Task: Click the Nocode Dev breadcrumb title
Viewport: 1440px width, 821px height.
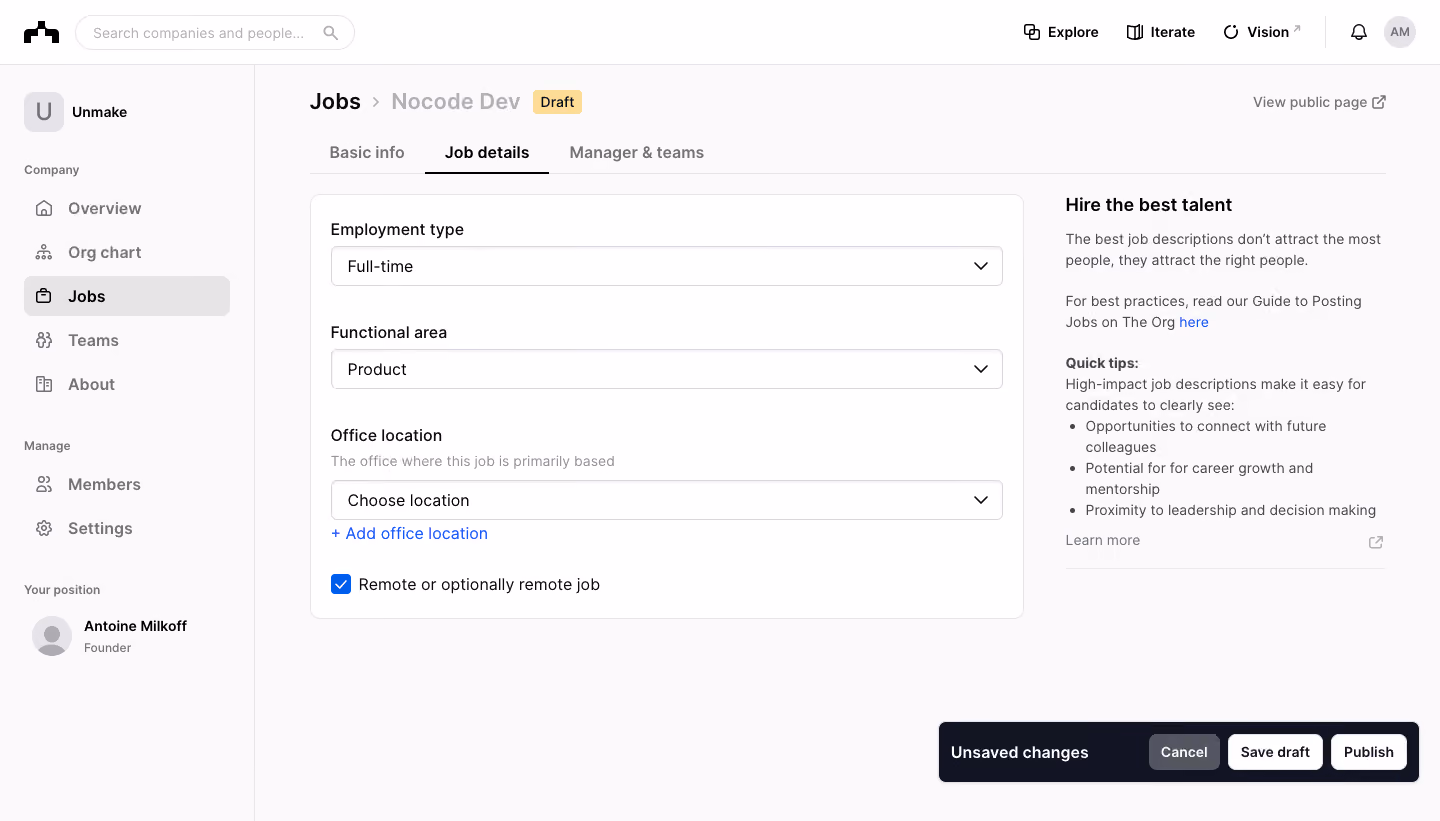Action: pyautogui.click(x=456, y=102)
